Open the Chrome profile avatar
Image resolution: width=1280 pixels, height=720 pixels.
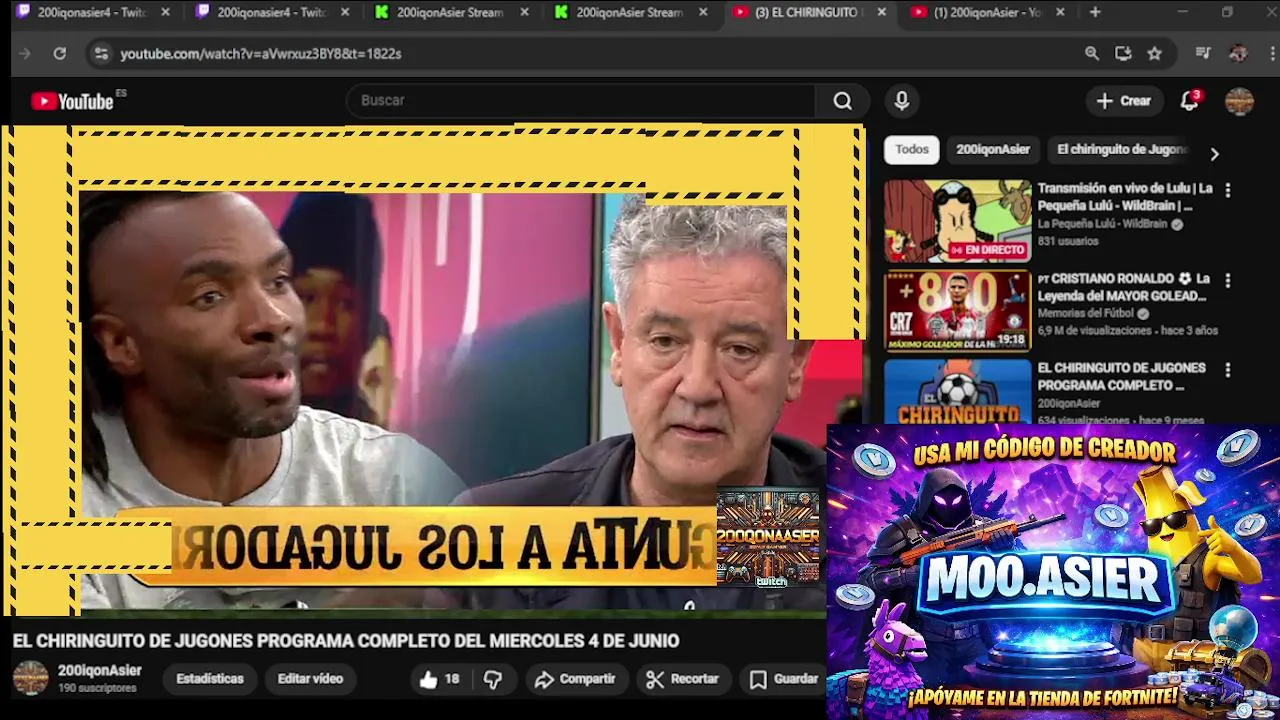[1238, 54]
